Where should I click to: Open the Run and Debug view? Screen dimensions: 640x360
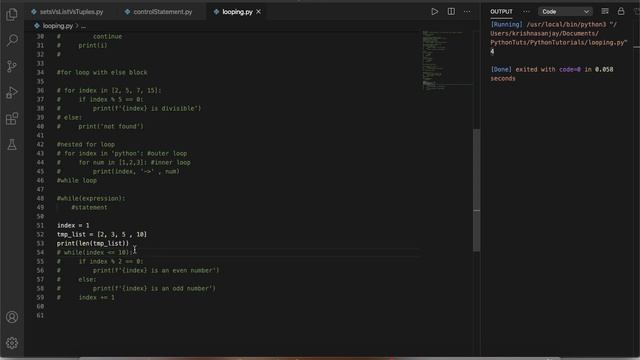(12, 93)
